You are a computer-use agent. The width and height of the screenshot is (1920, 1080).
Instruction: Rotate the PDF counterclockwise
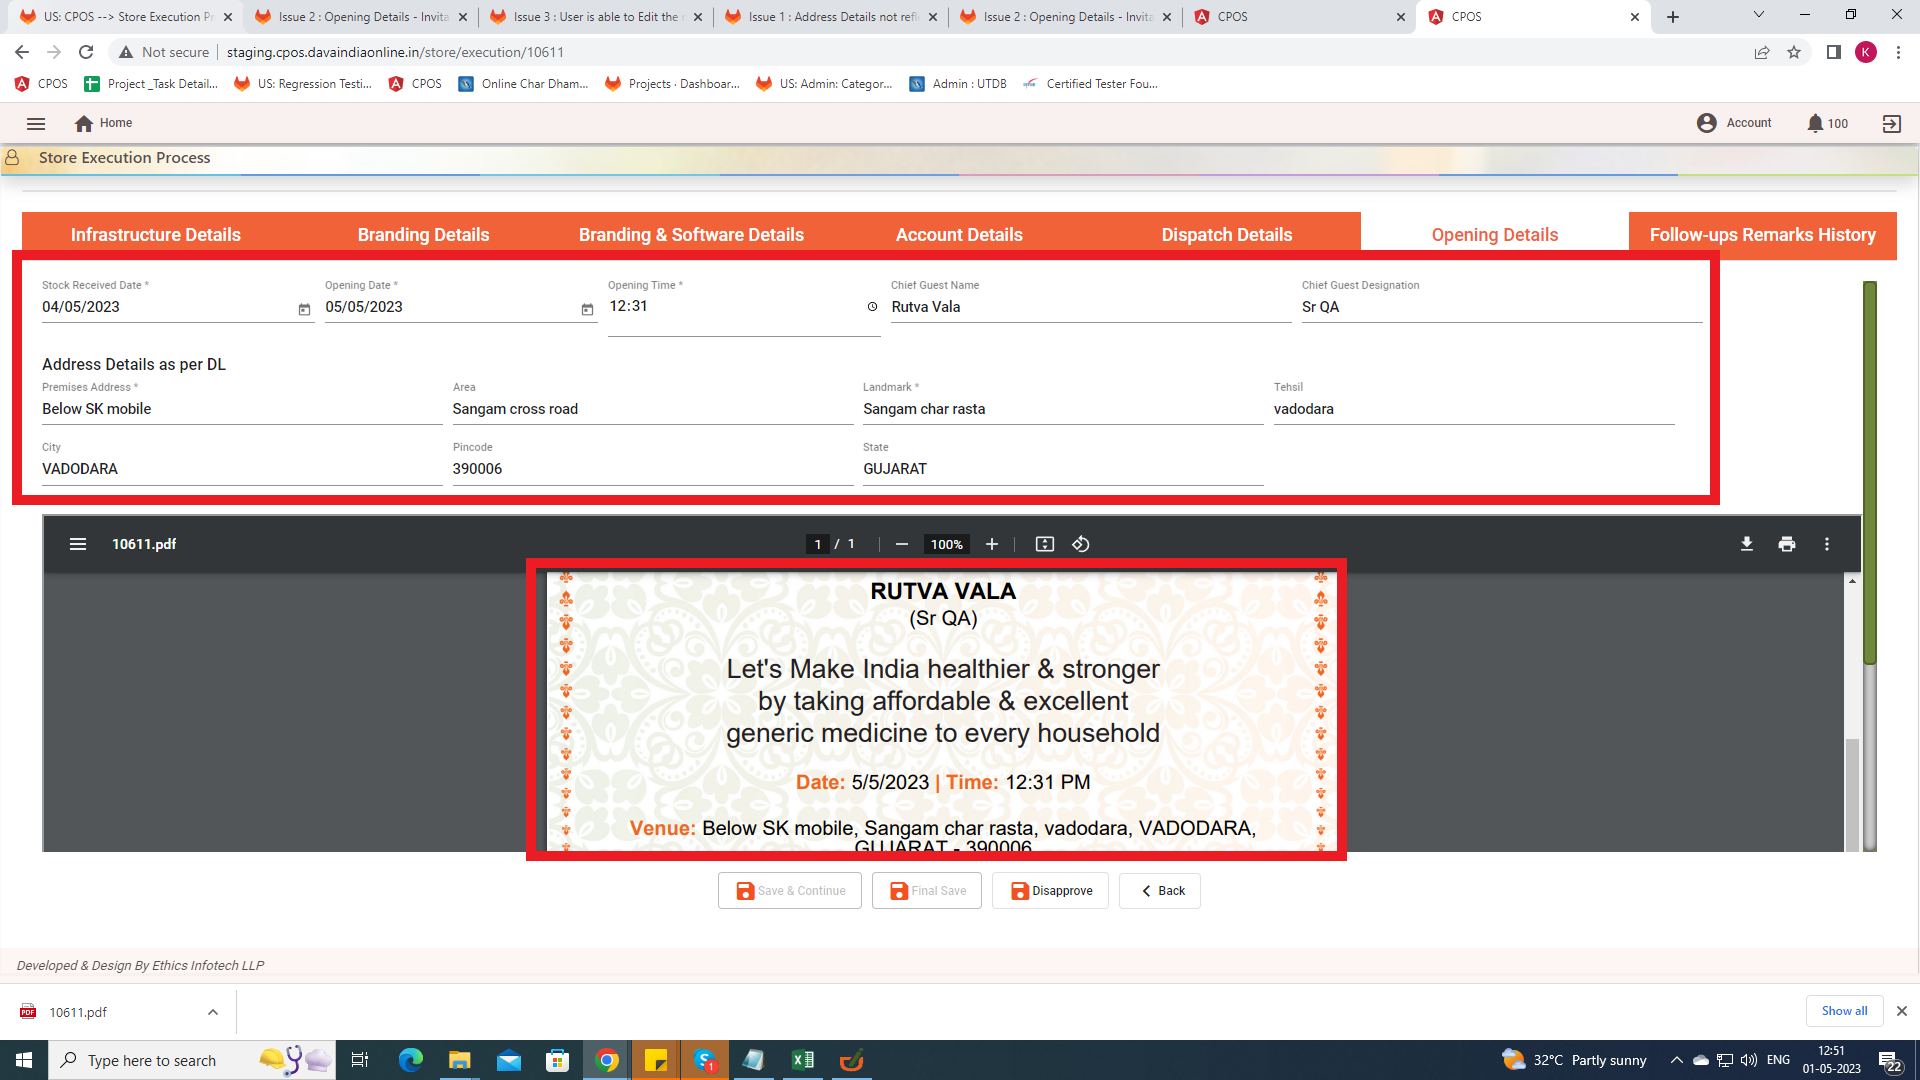click(x=1081, y=544)
